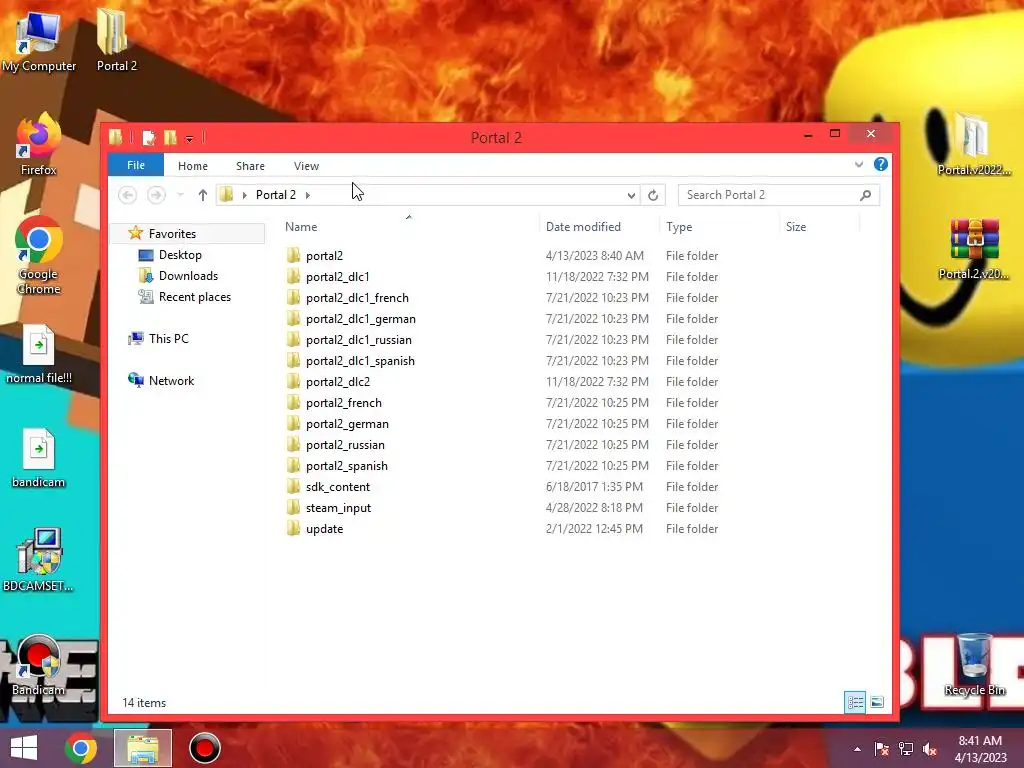1024x768 pixels.
Task: Expand breadcrumb arrow before Portal 2
Action: point(244,195)
